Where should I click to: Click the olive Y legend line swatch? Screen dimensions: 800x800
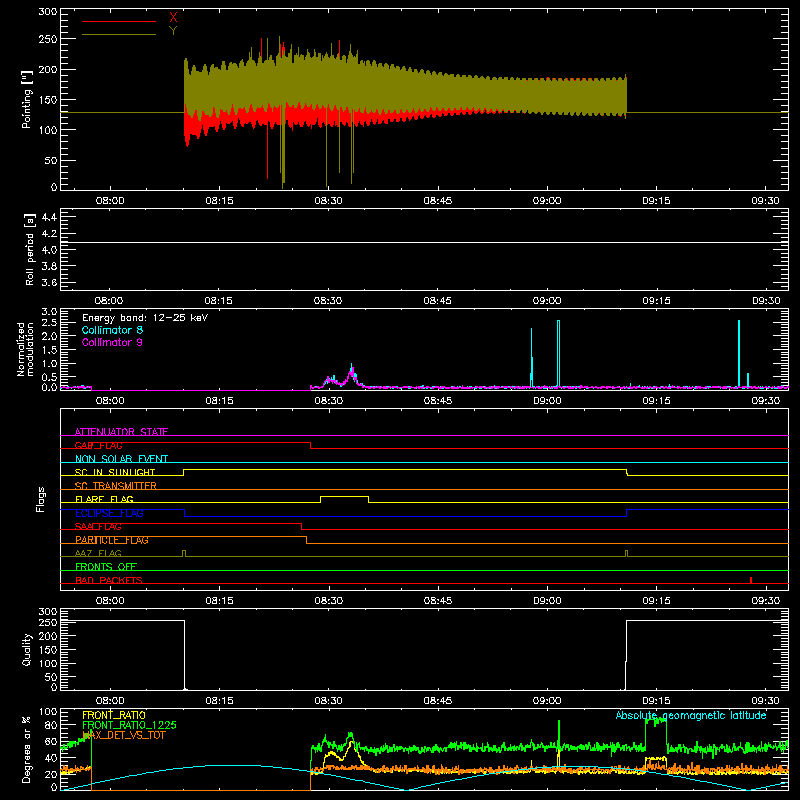(x=119, y=34)
